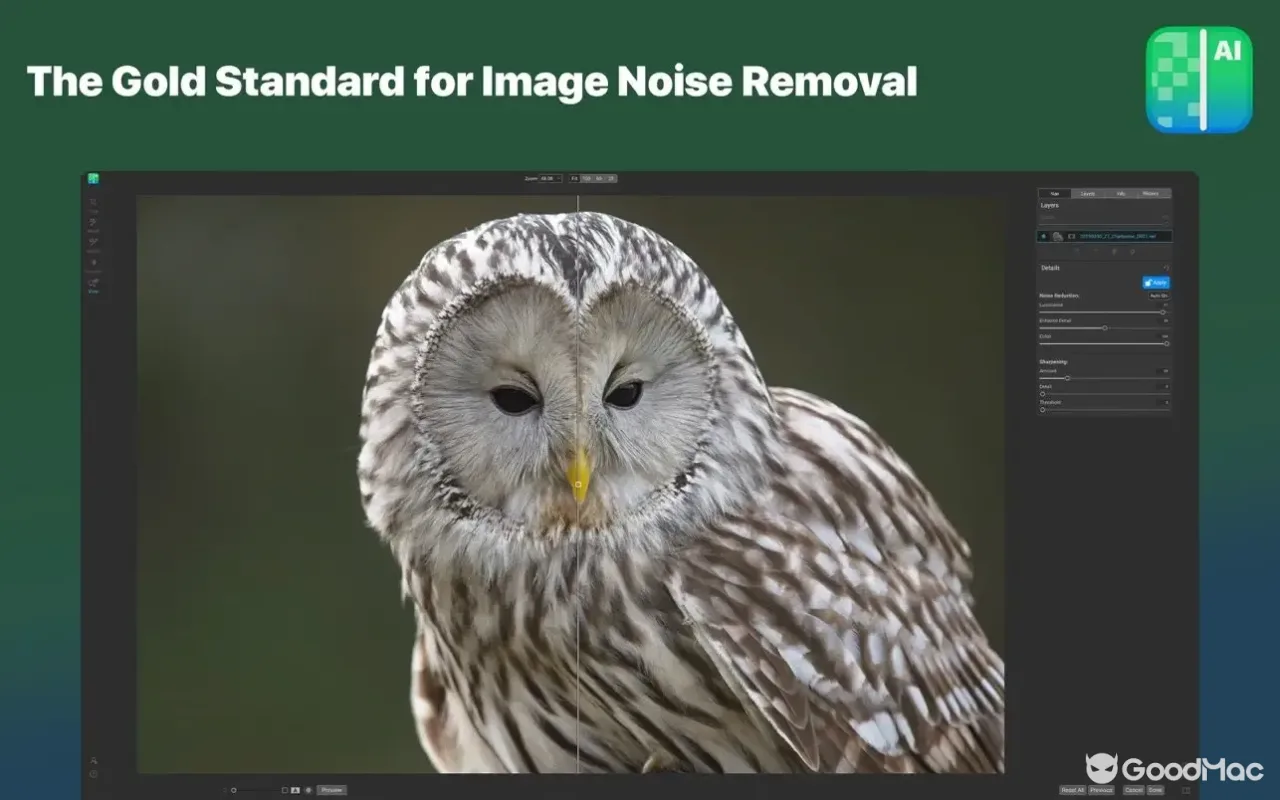Click the help icon below the account icon
Screen dimensions: 1280x800
pos(93,774)
